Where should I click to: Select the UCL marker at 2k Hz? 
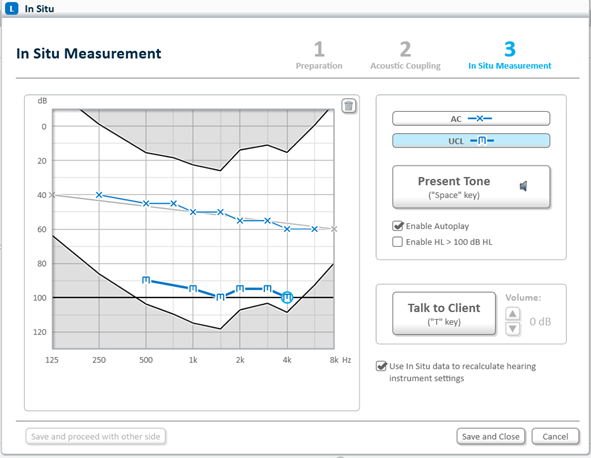point(240,289)
